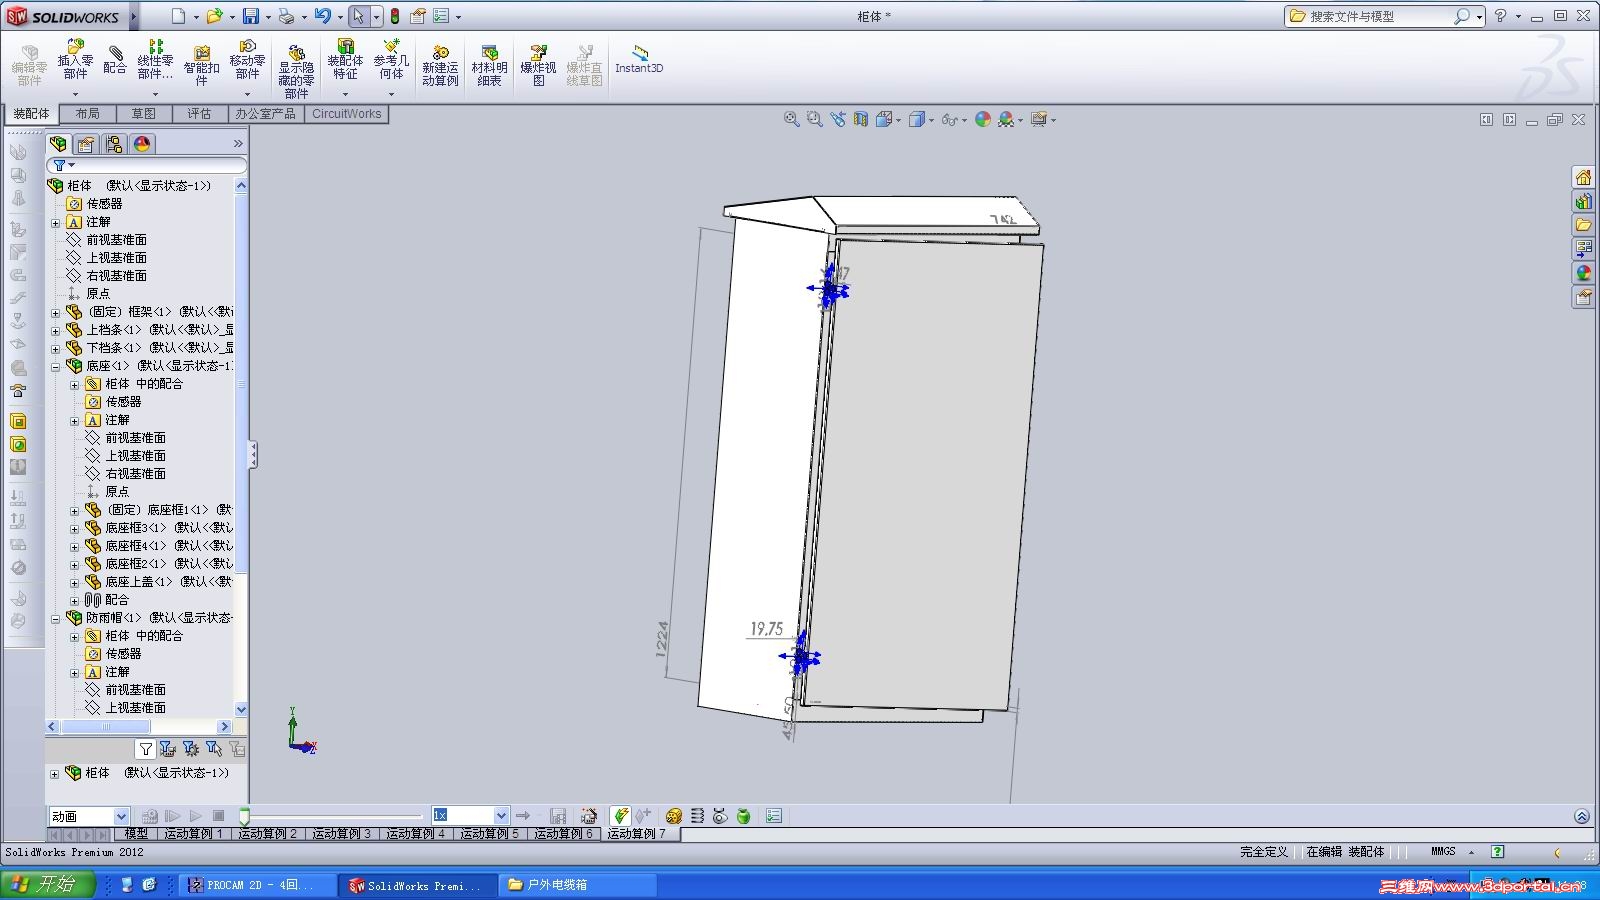
Task: Open the playback speed 1x dropdown
Action: tap(501, 816)
